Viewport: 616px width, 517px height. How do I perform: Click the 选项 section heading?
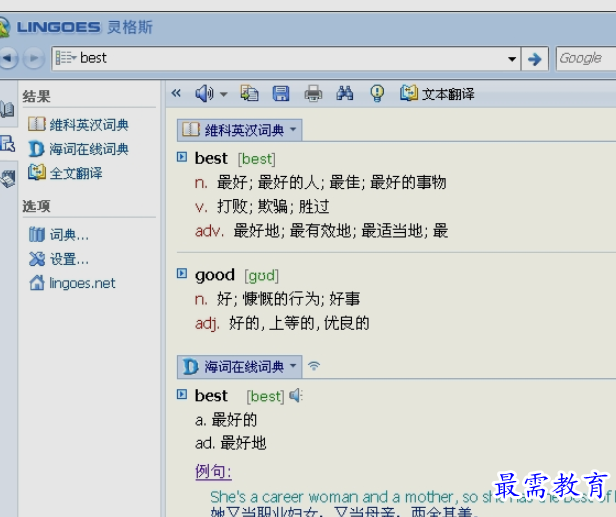37,206
